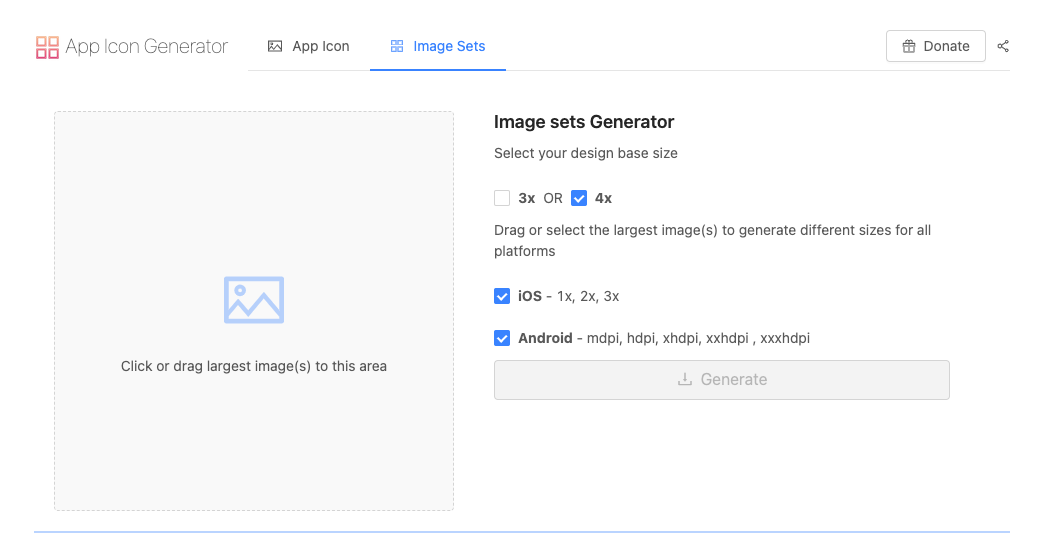
Task: Toggle the Android platform checkbox
Action: coord(502,338)
